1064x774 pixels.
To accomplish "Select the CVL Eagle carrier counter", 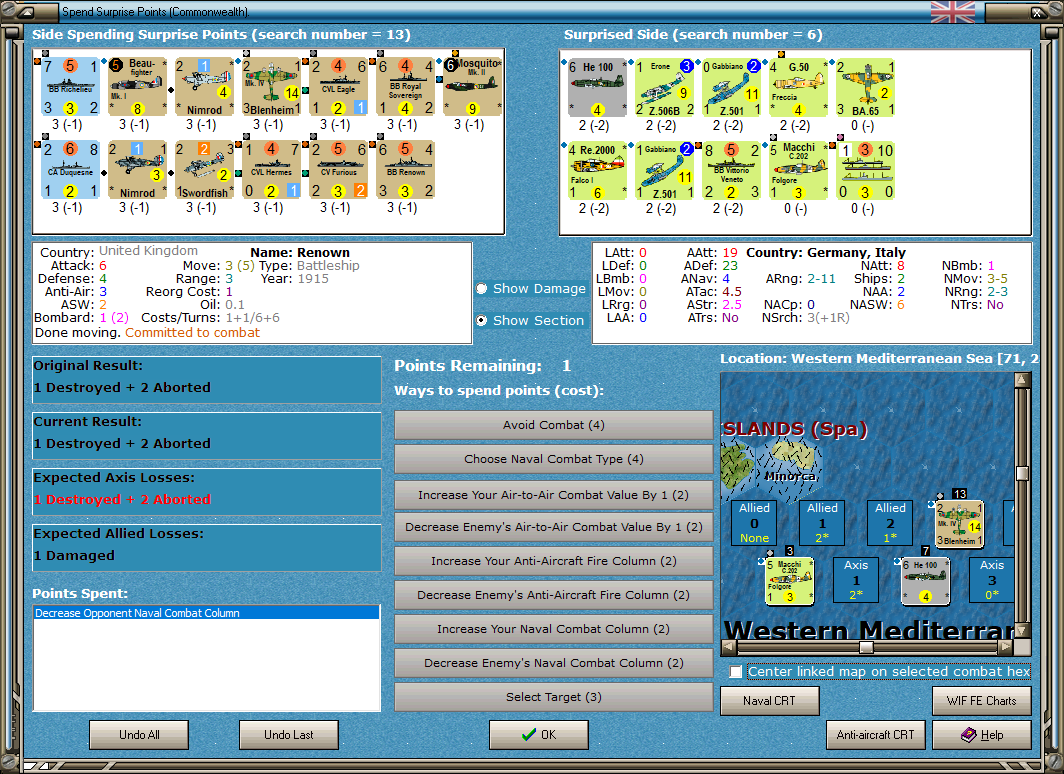I will tap(339, 86).
